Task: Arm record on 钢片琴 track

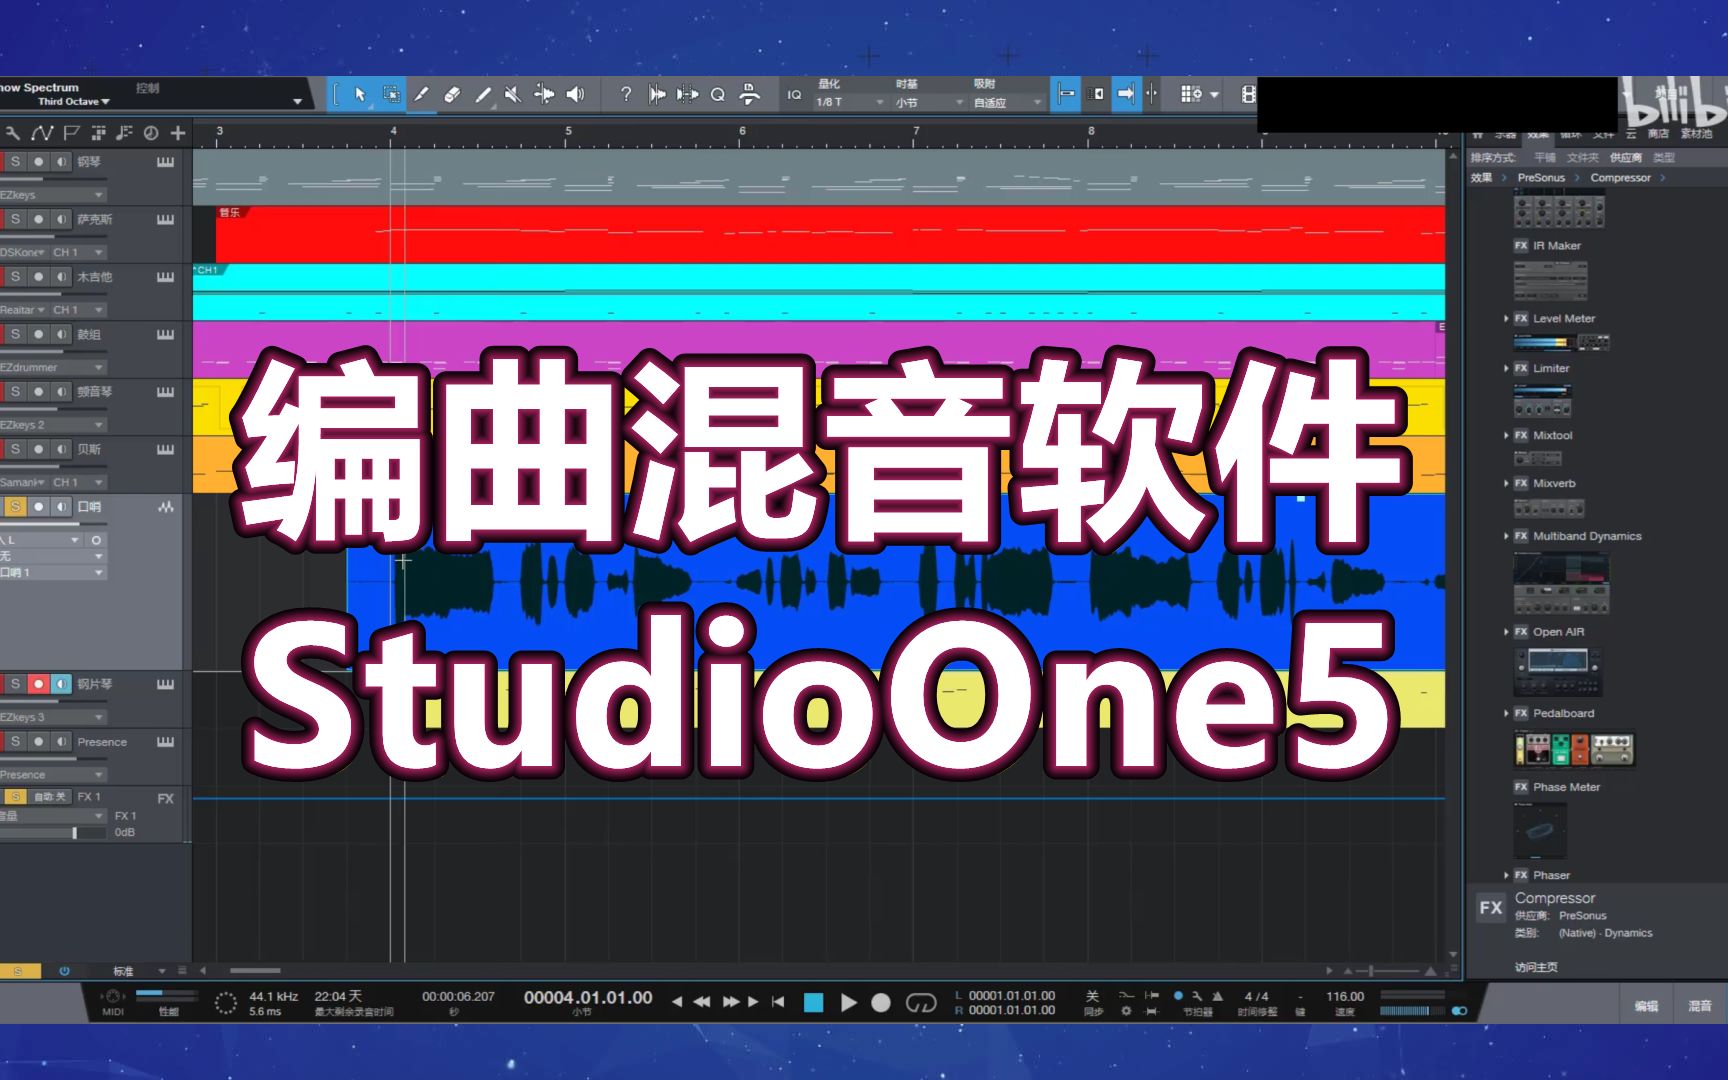Action: pyautogui.click(x=38, y=684)
